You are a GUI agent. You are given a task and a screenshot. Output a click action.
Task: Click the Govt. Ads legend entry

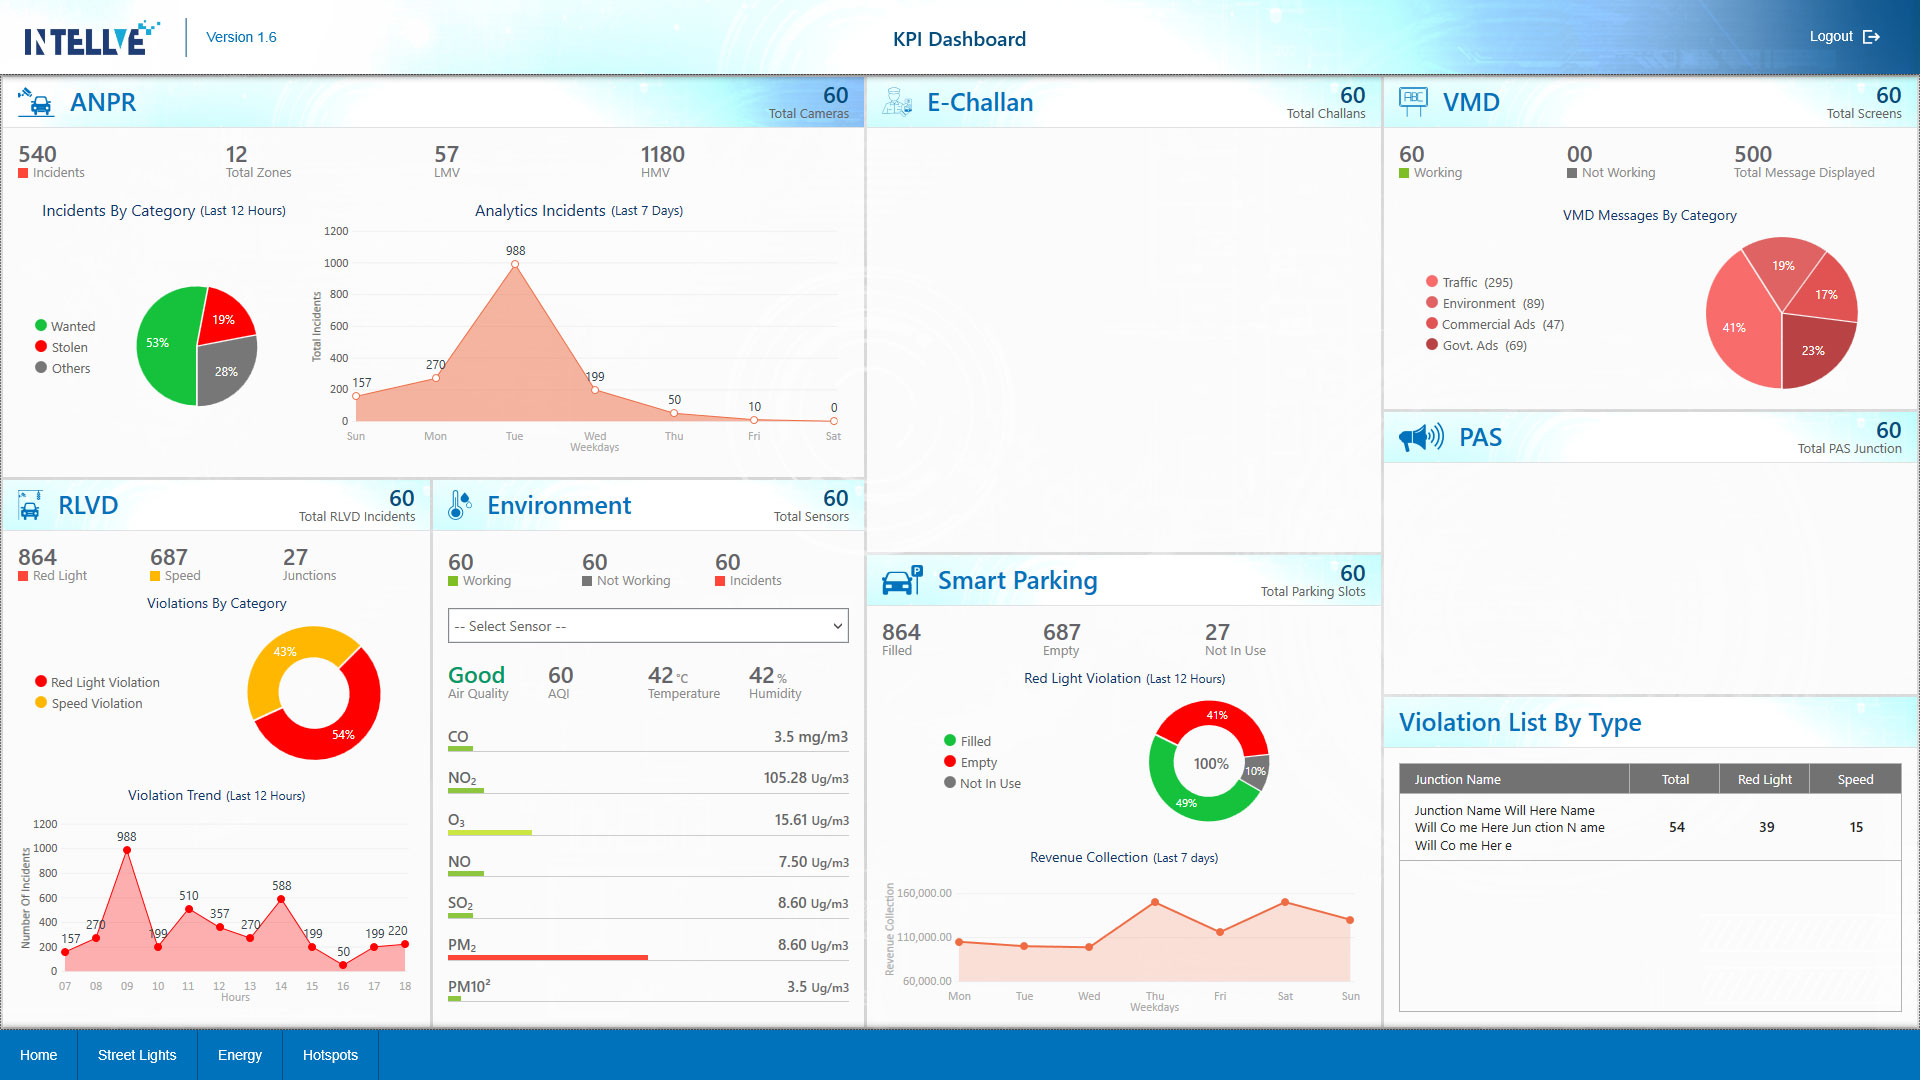coord(1476,345)
